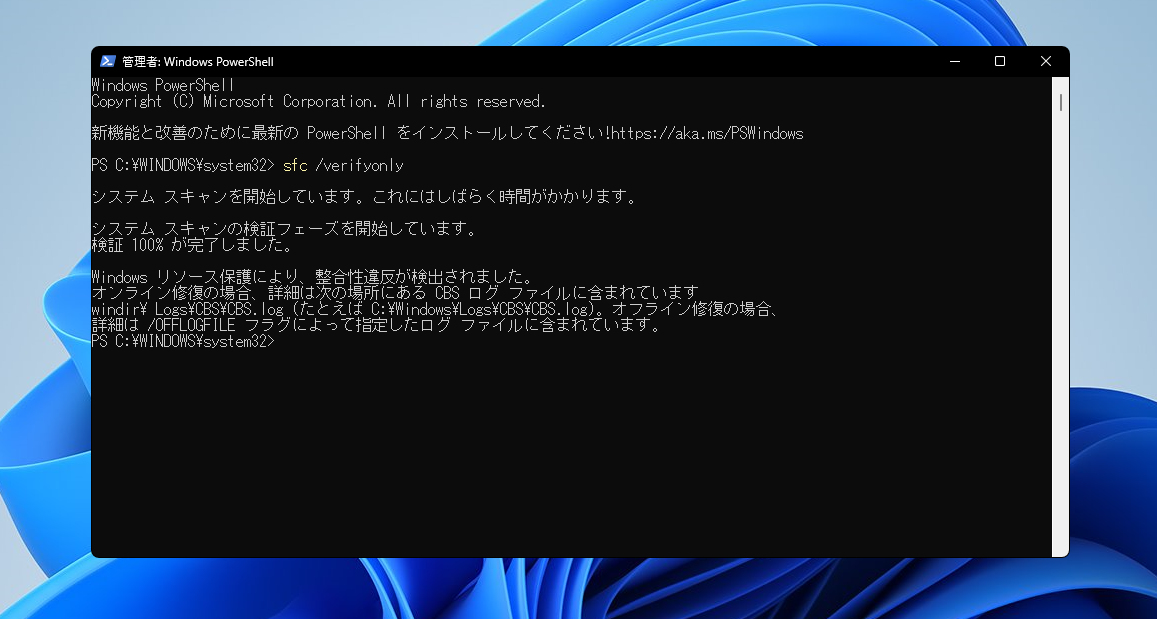
Task: Close the PowerShell window
Action: 1046,61
